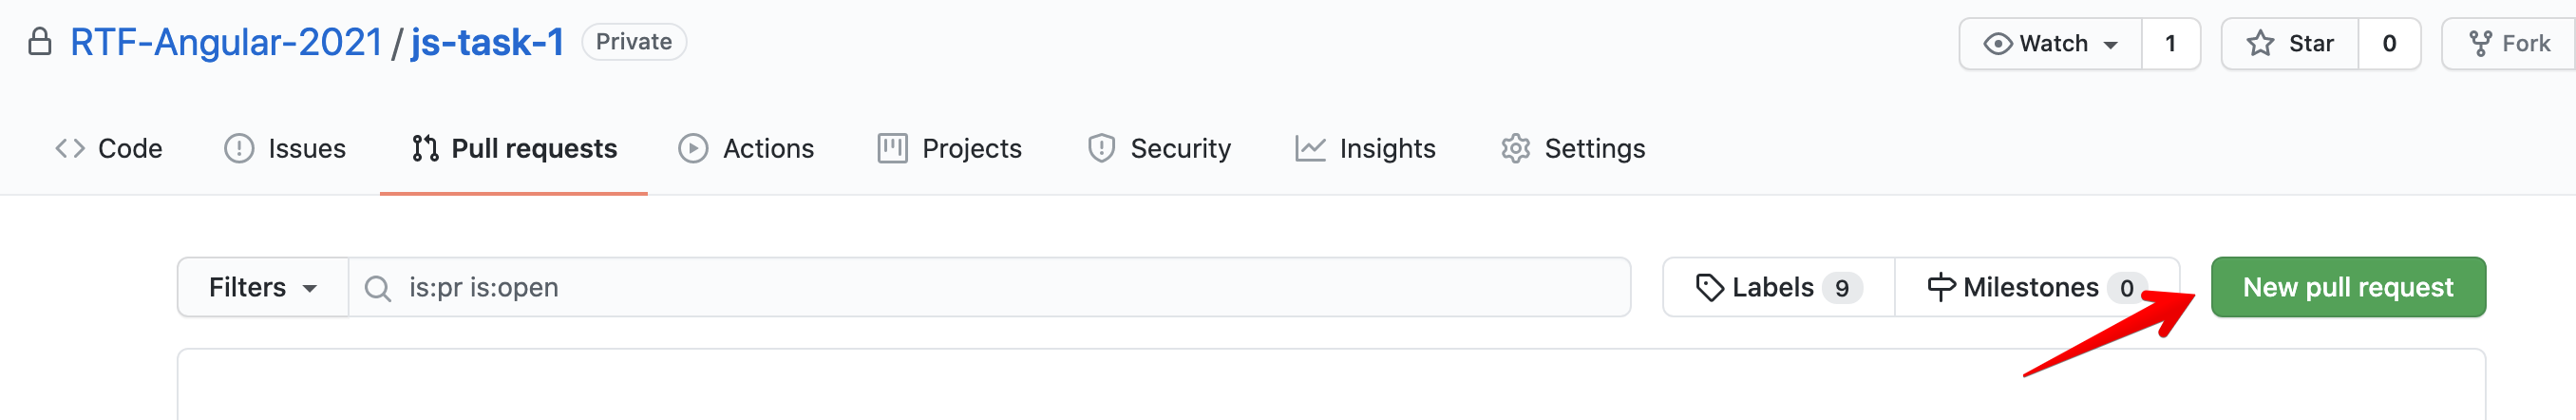Open the RTF-Angular-2021 organization link
The image size is (2576, 420).
point(226,42)
